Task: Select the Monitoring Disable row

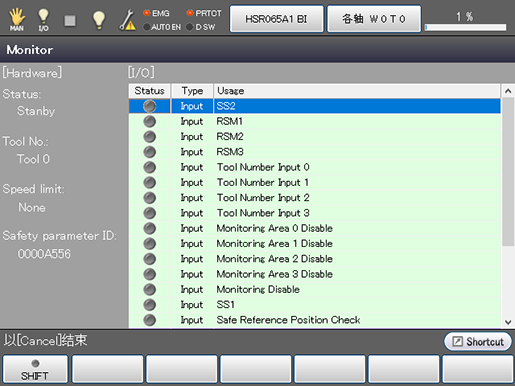Action: tap(315, 289)
